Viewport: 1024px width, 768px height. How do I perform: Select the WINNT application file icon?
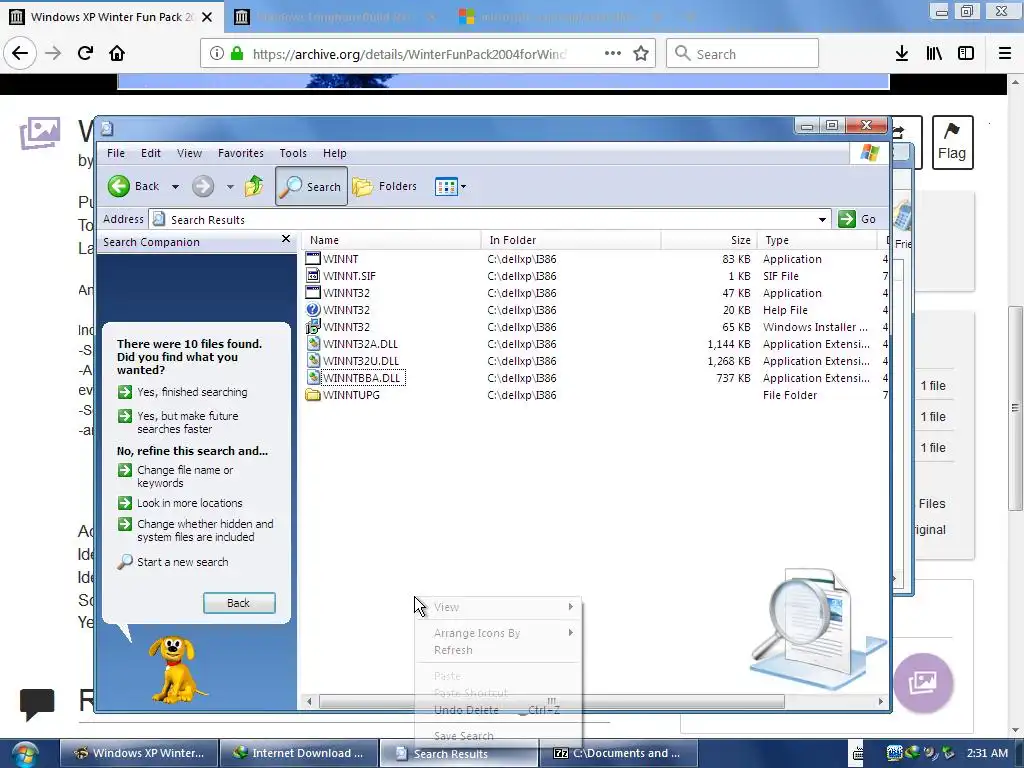313,259
